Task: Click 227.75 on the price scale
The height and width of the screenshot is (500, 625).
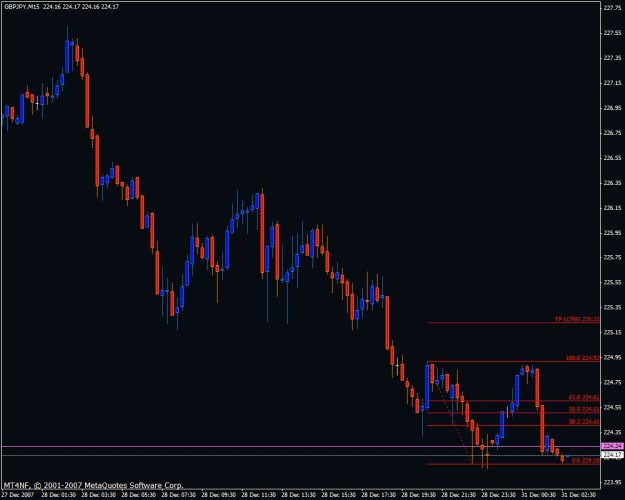Action: (x=613, y=8)
